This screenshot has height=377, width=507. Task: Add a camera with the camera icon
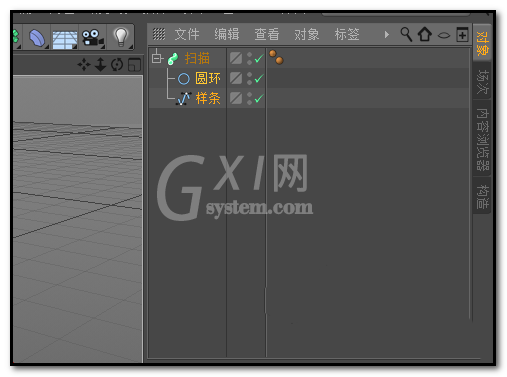point(92,37)
